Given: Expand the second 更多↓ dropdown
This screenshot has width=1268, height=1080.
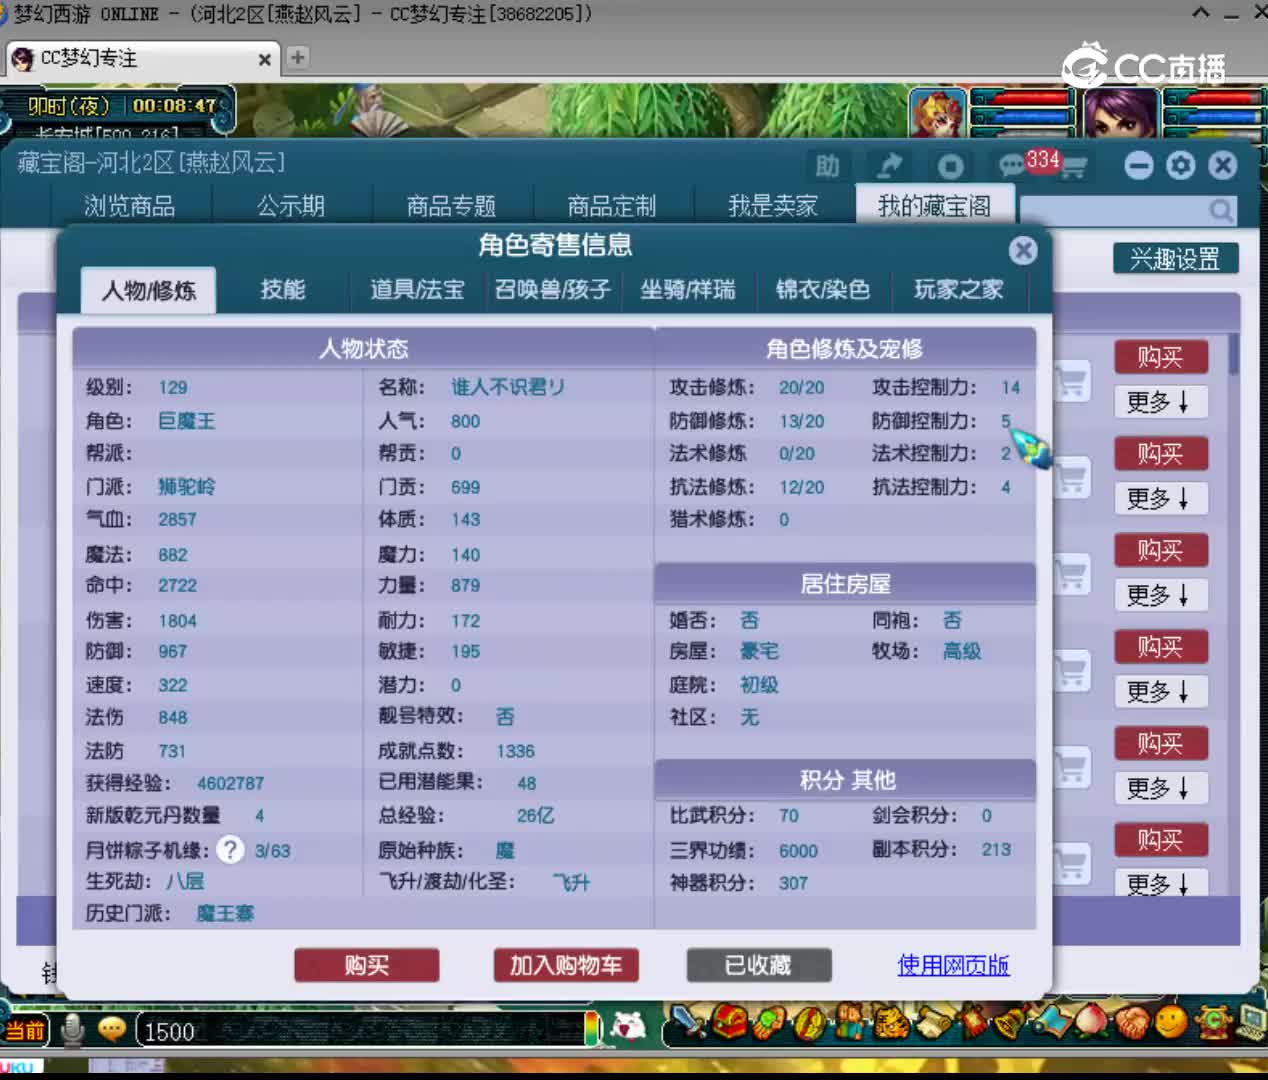Looking at the screenshot, I should pos(1160,498).
